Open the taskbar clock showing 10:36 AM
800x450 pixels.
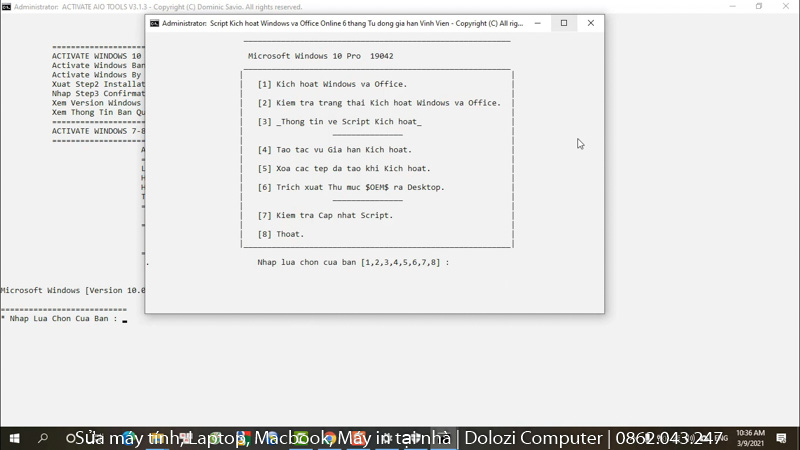(x=749, y=438)
